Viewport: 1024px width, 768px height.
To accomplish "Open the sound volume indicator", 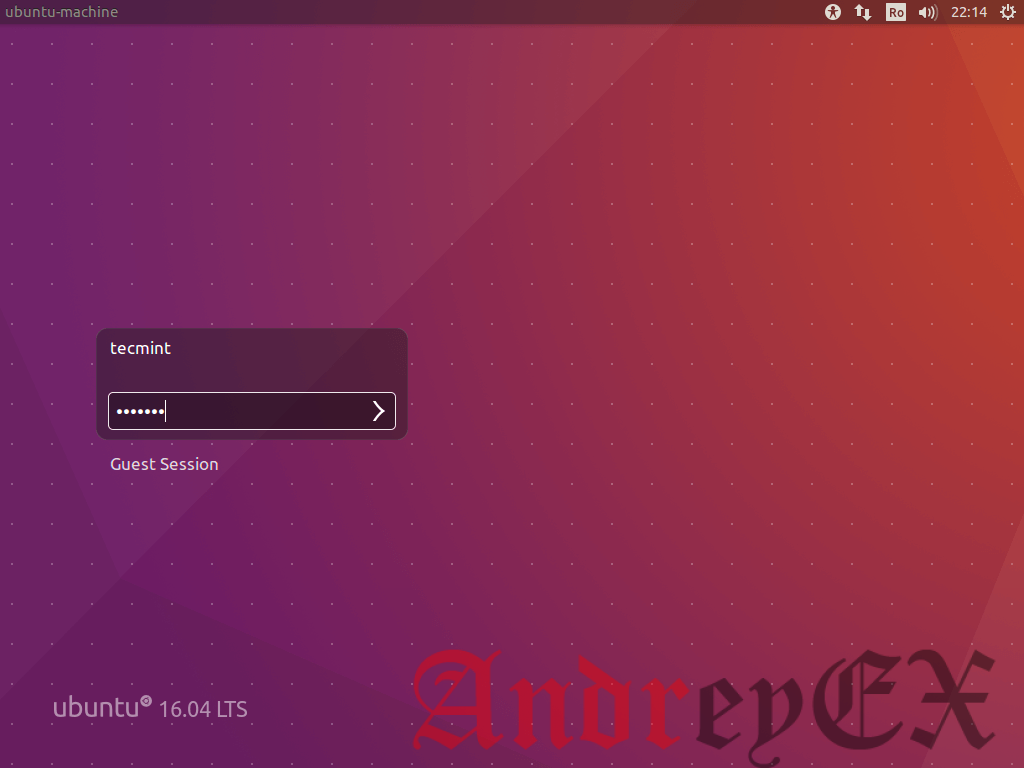I will pos(927,12).
